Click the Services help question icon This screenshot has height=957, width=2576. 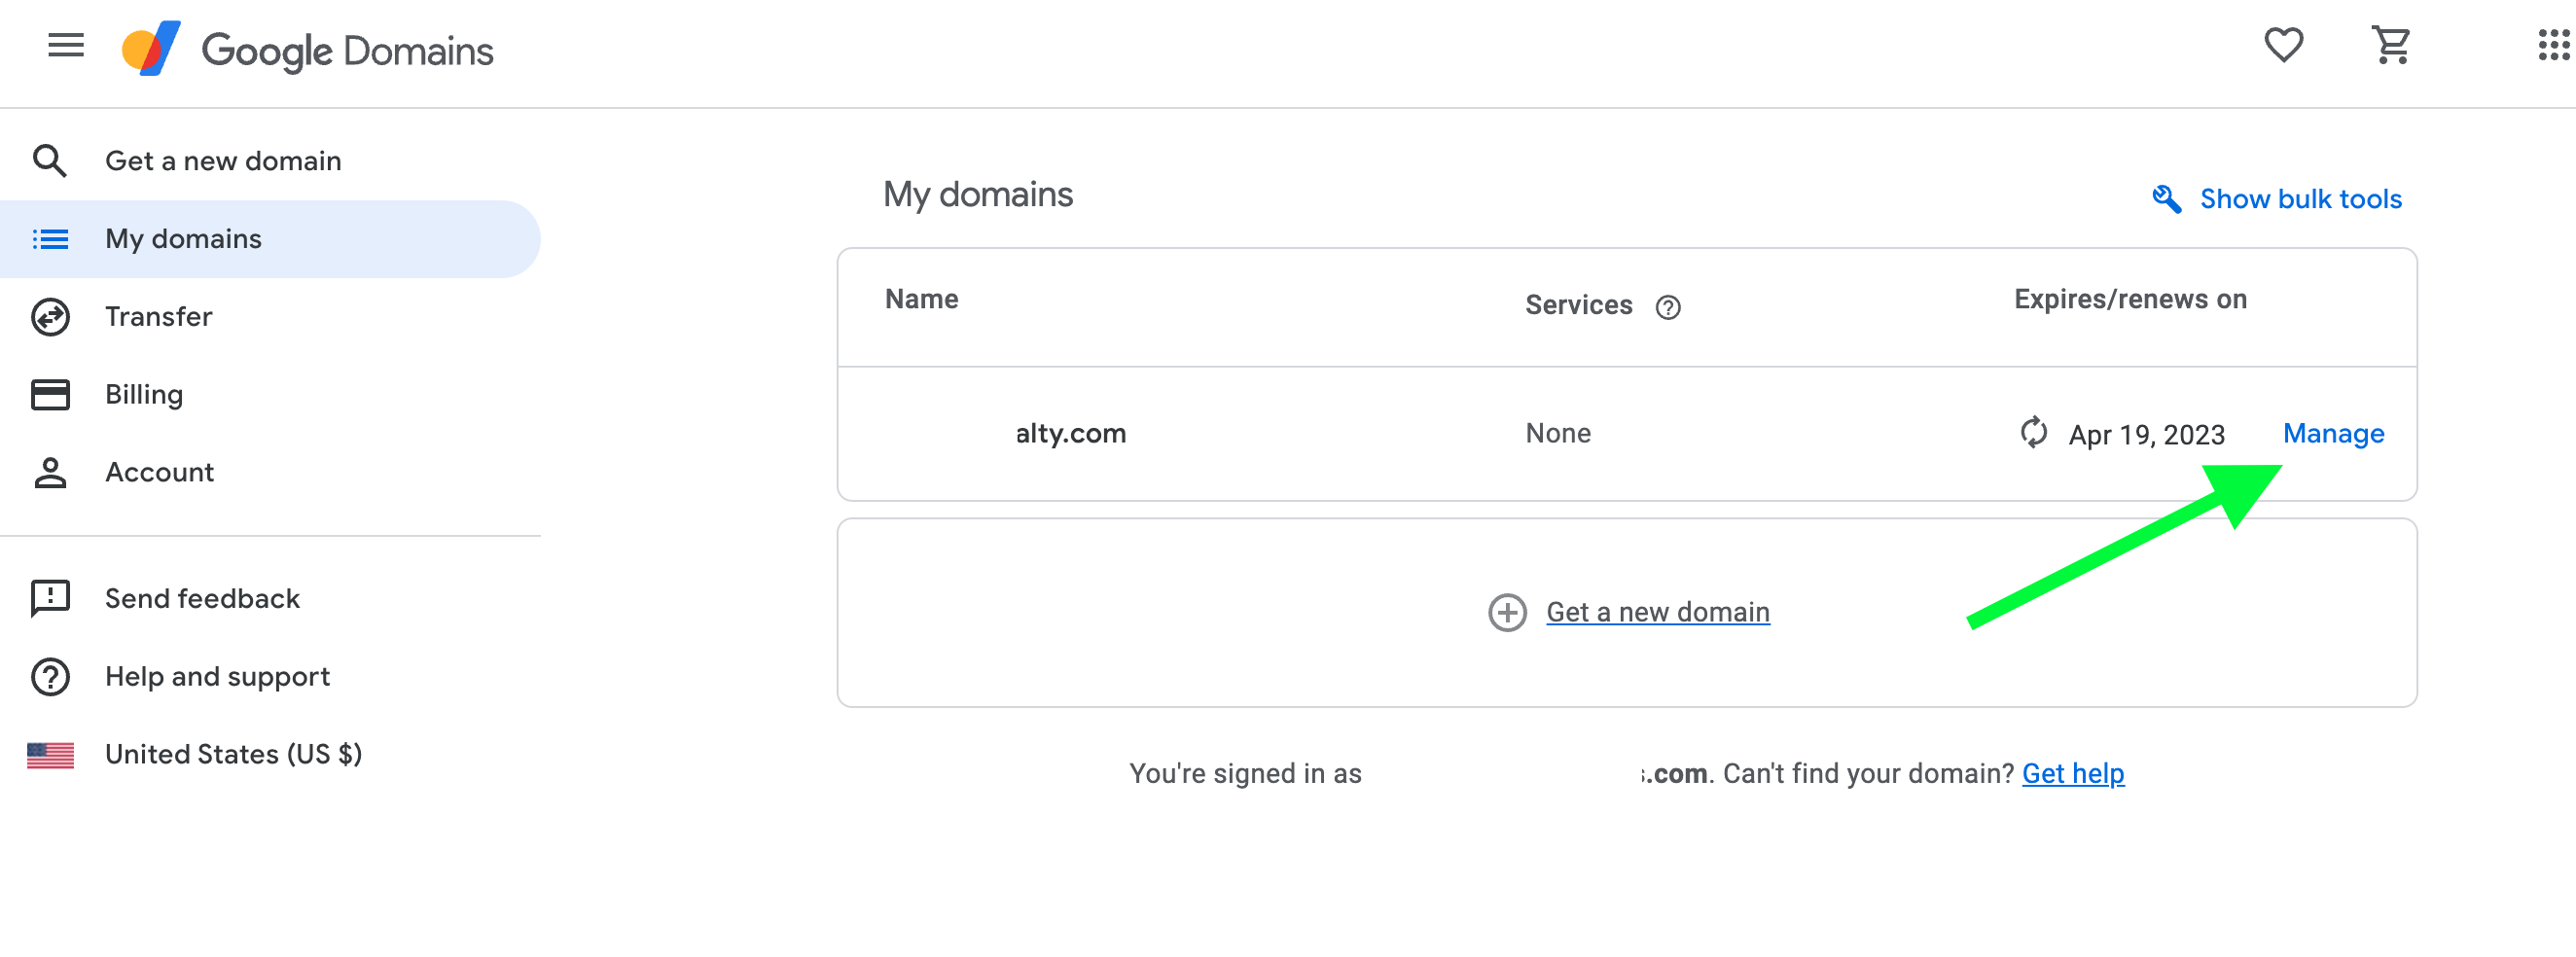click(x=1667, y=307)
